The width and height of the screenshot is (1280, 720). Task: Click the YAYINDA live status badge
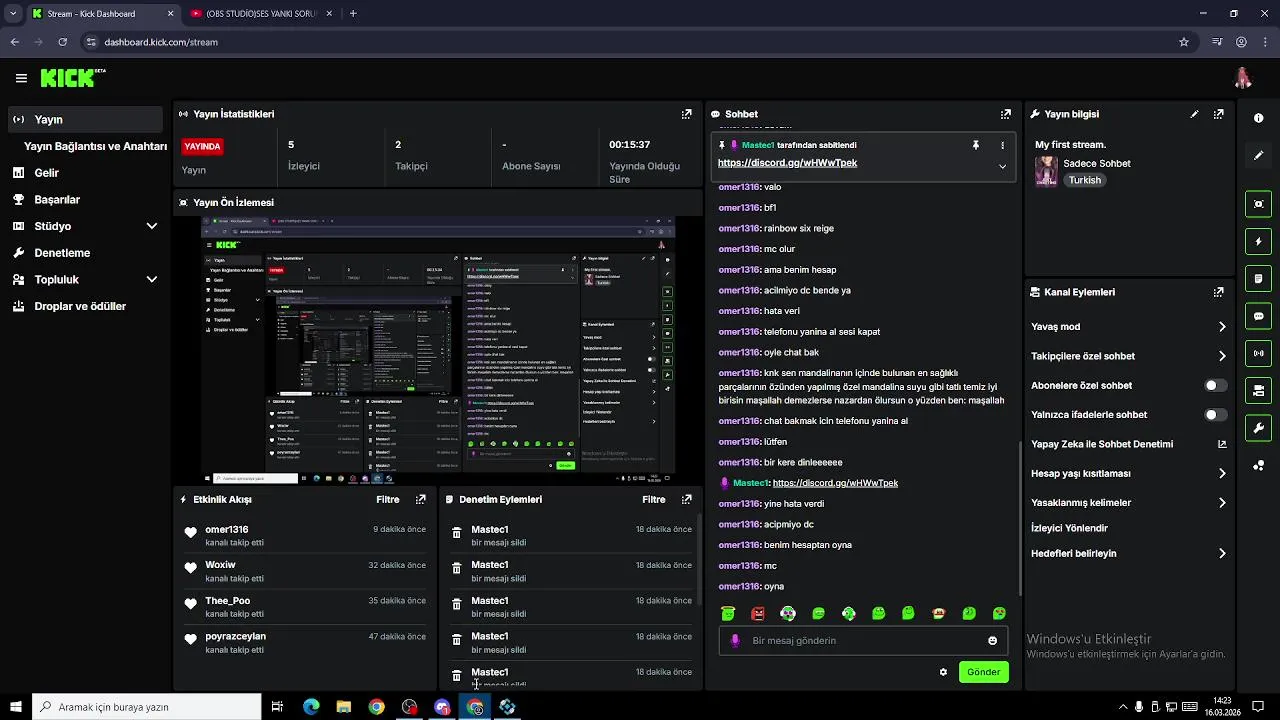(202, 146)
